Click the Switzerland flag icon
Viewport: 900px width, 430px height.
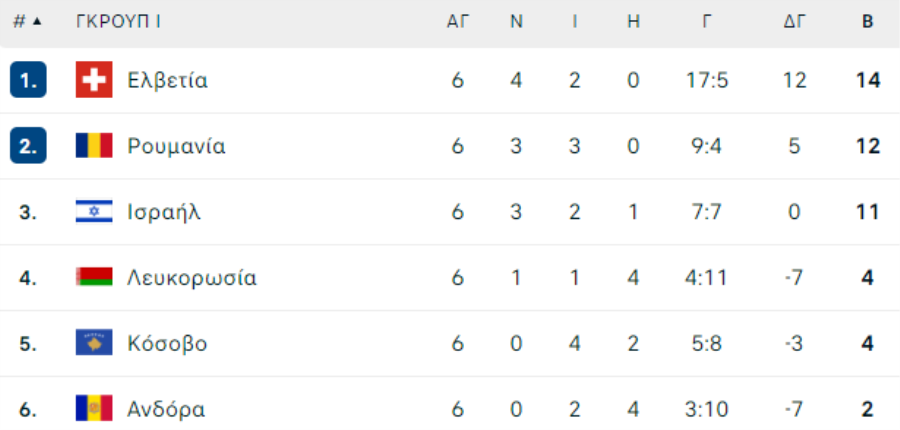click(94, 80)
